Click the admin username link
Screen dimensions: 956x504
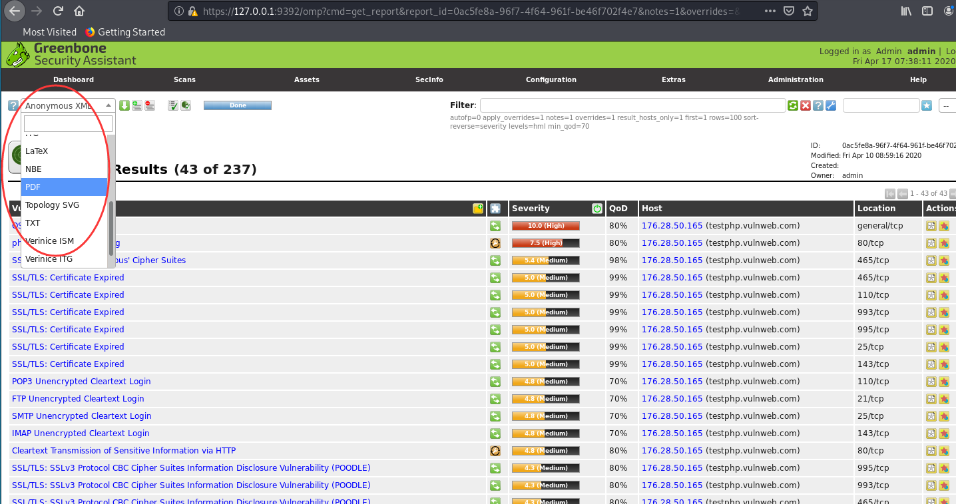[x=921, y=51]
